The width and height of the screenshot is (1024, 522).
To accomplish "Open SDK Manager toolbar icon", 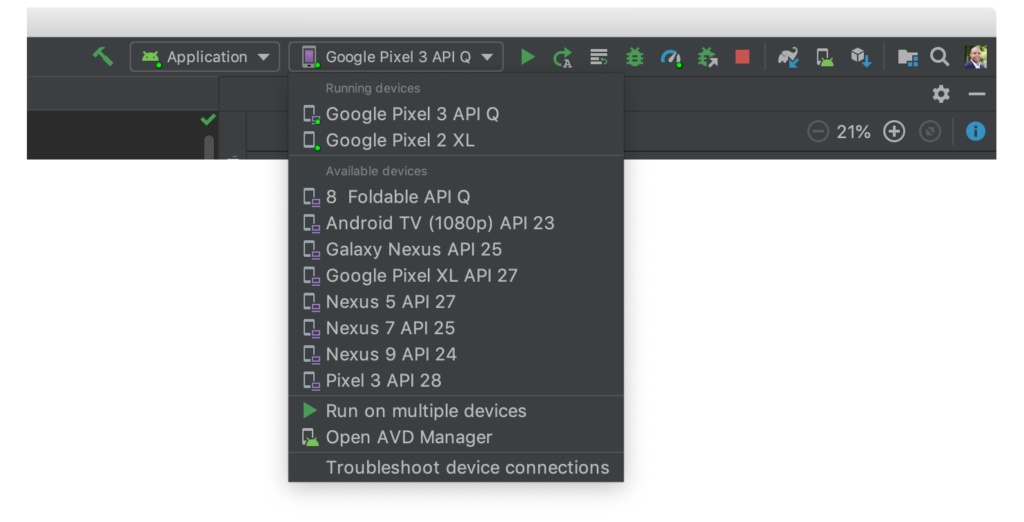I will (x=860, y=57).
